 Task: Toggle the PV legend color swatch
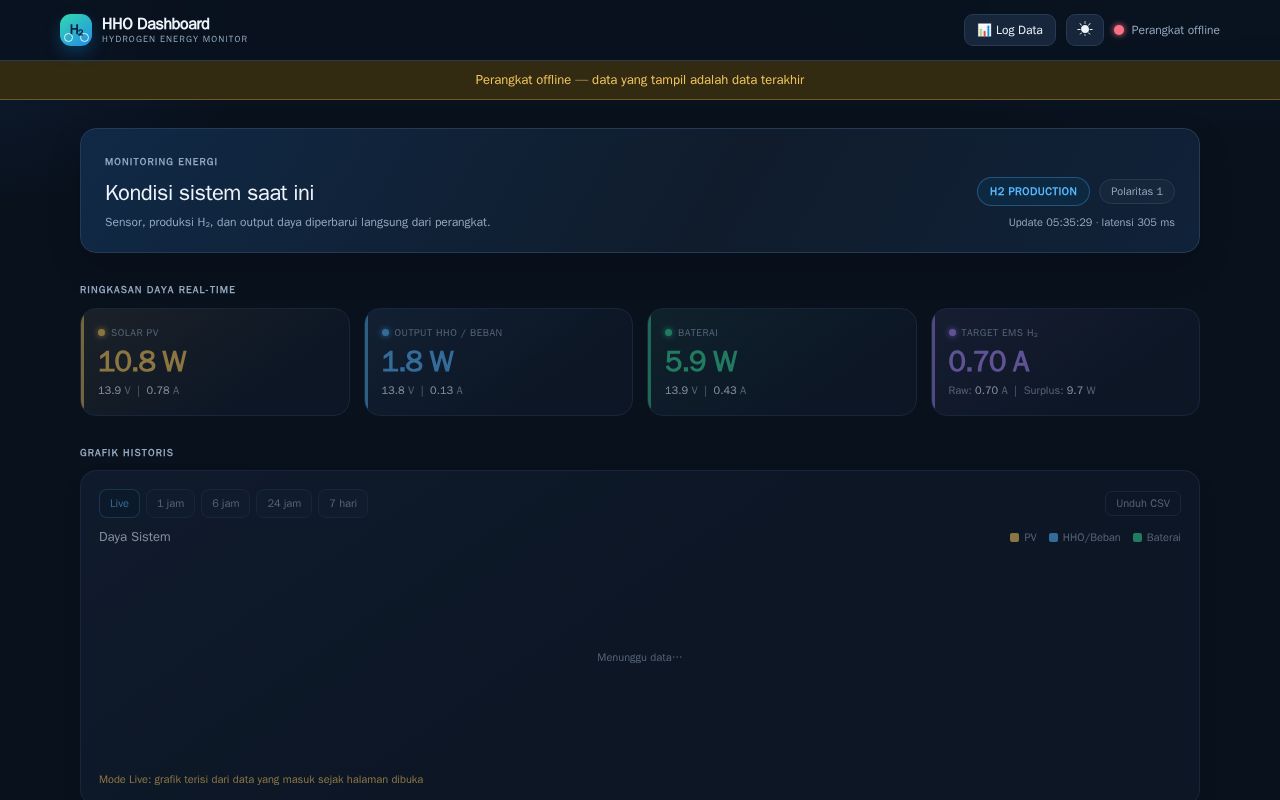point(1014,538)
